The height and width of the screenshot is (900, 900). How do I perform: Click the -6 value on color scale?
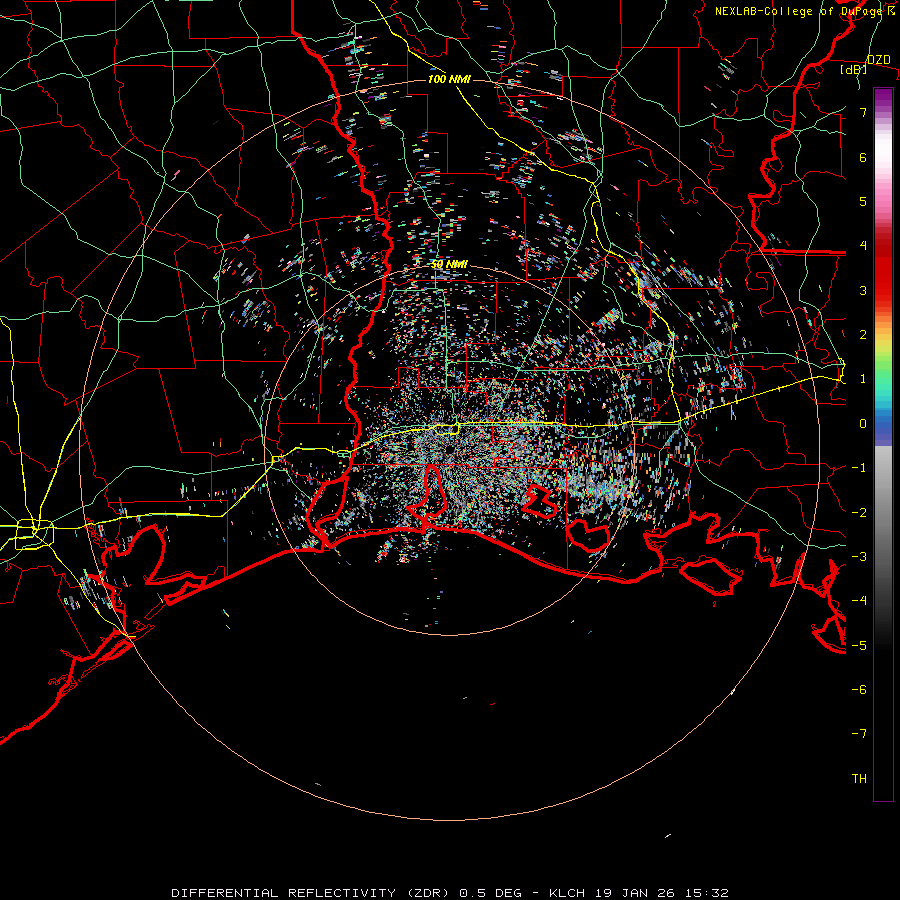pos(859,690)
